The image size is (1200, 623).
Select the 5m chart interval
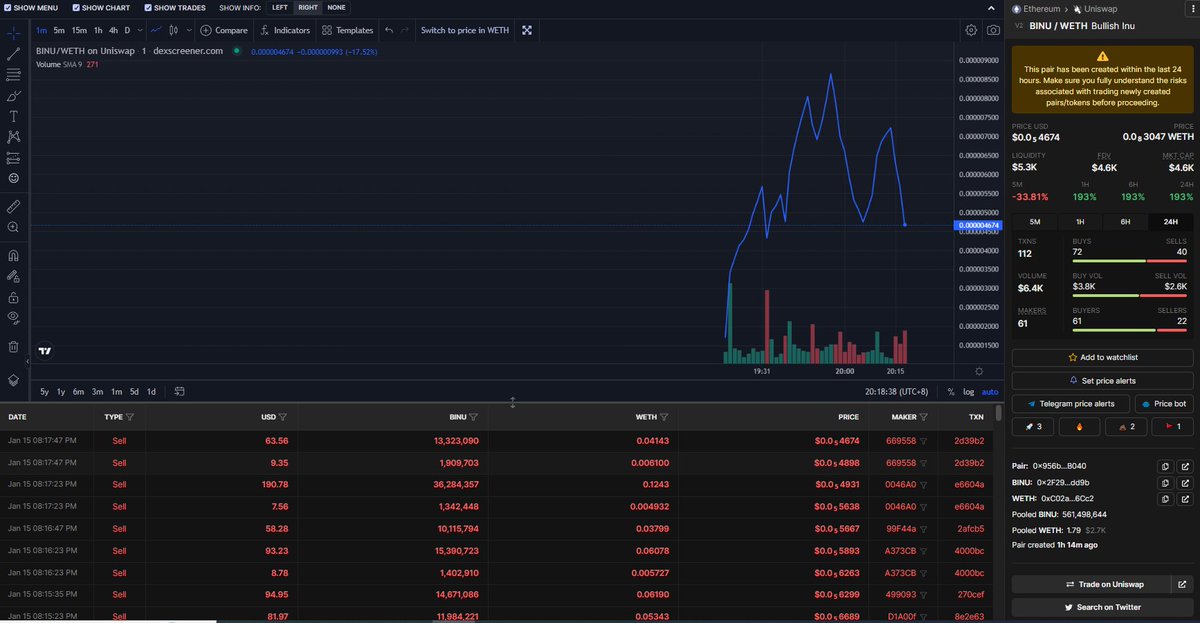click(x=59, y=30)
